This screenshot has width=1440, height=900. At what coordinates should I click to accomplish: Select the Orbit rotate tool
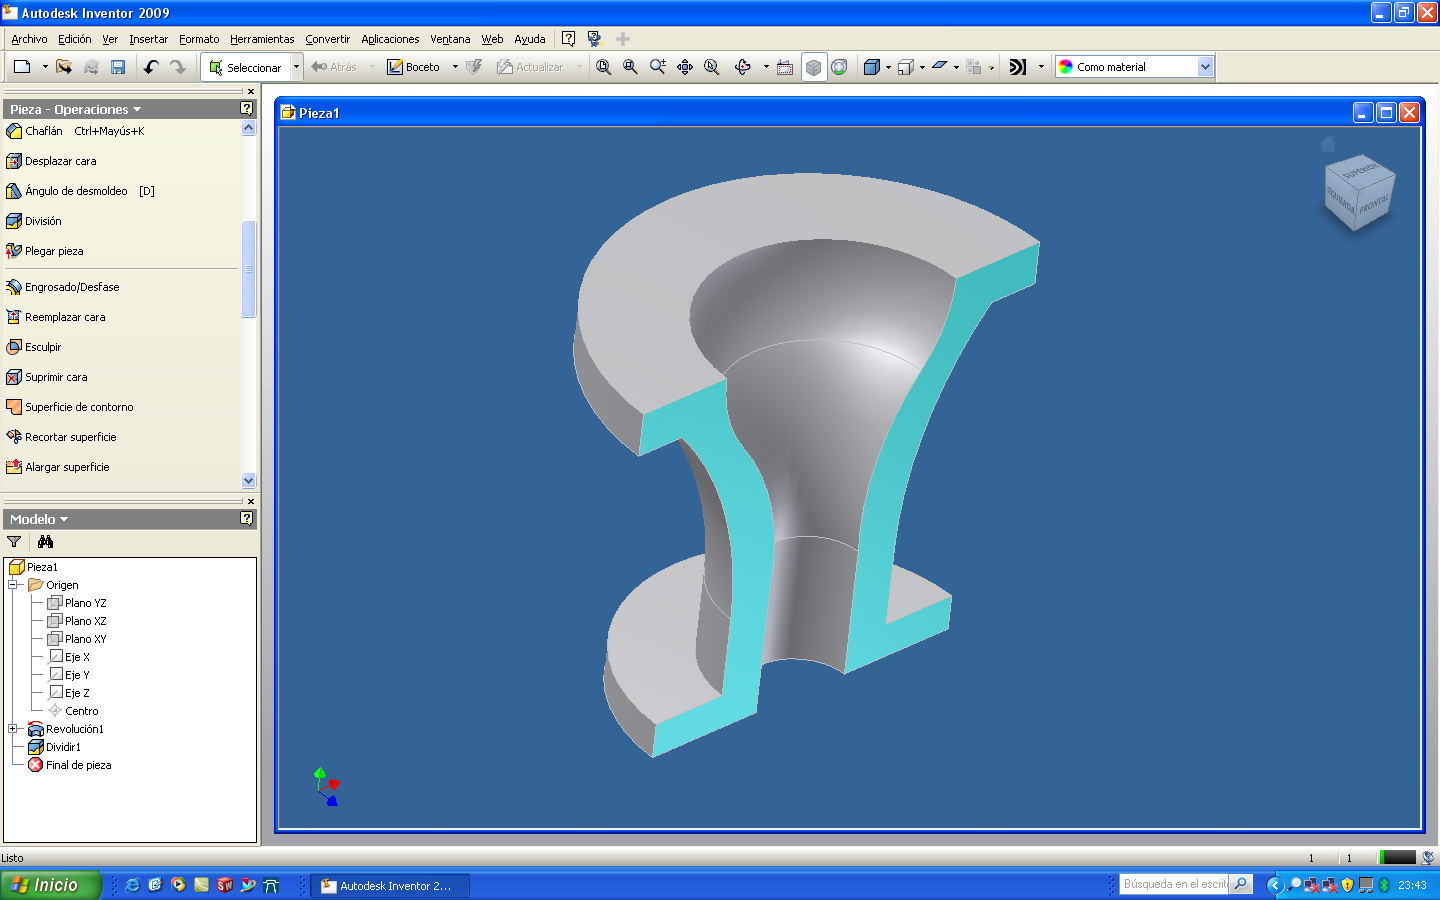point(743,67)
